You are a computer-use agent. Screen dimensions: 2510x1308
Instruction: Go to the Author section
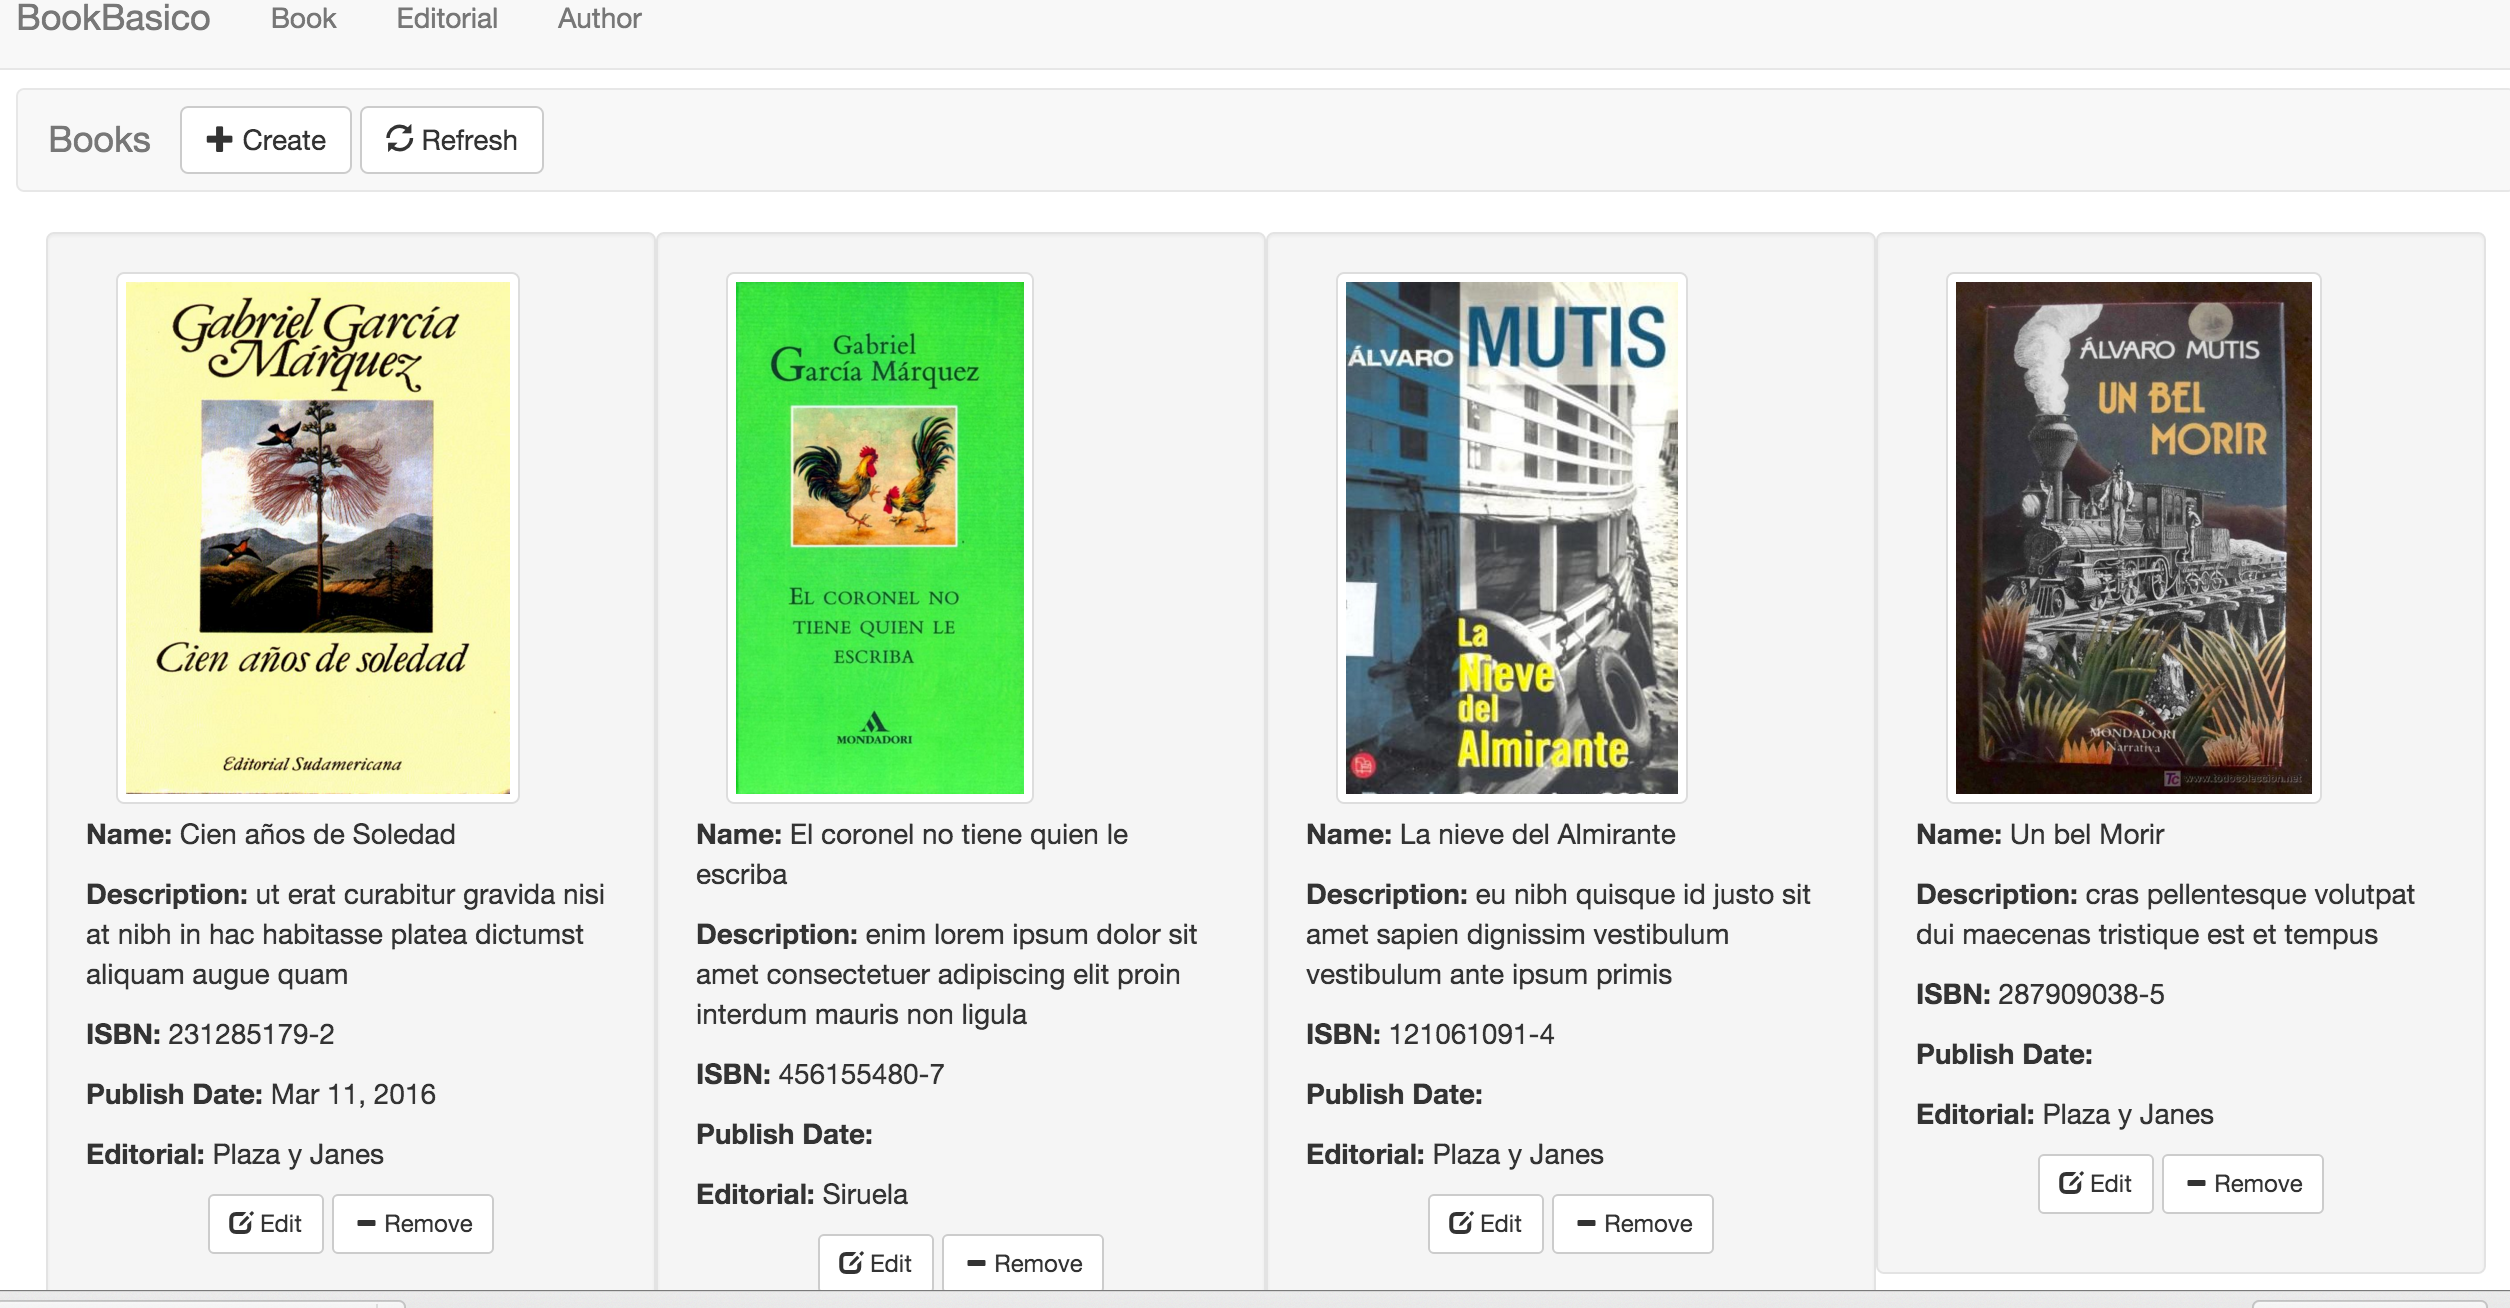point(599,19)
